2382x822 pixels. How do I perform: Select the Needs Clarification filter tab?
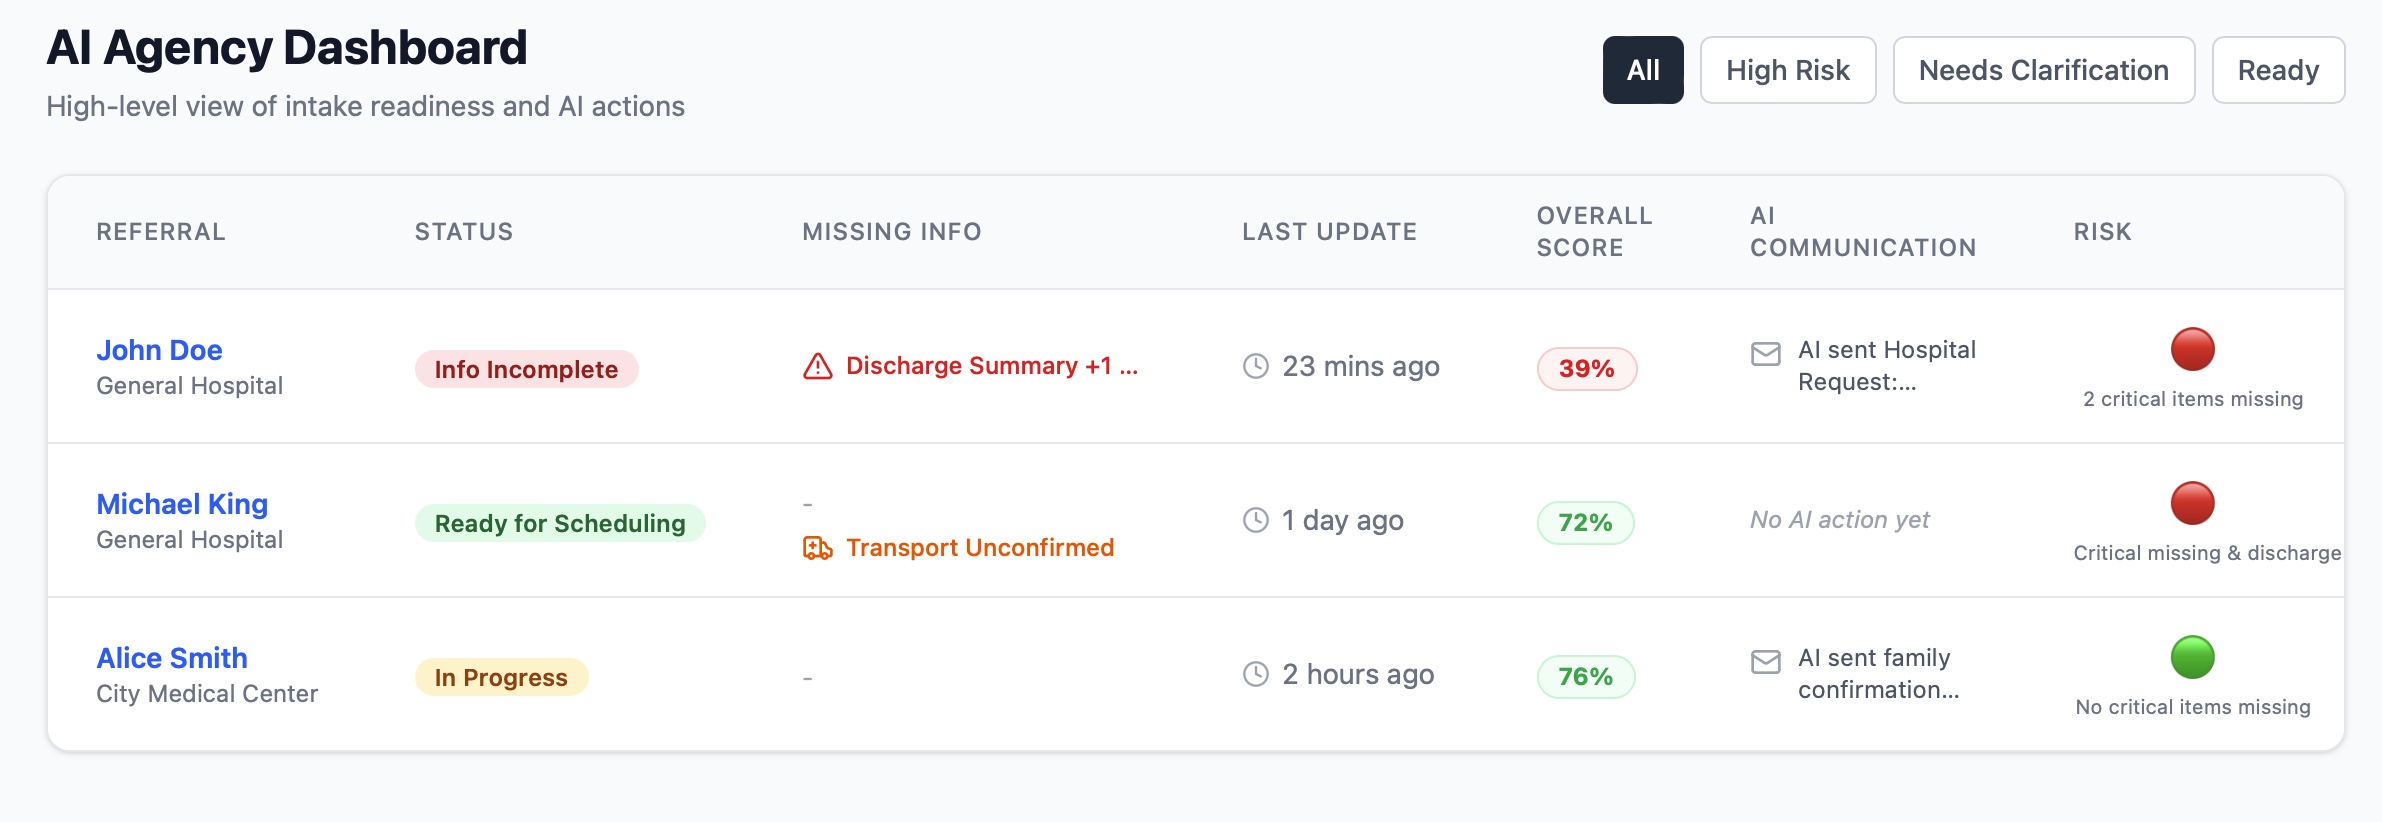[x=2043, y=70]
